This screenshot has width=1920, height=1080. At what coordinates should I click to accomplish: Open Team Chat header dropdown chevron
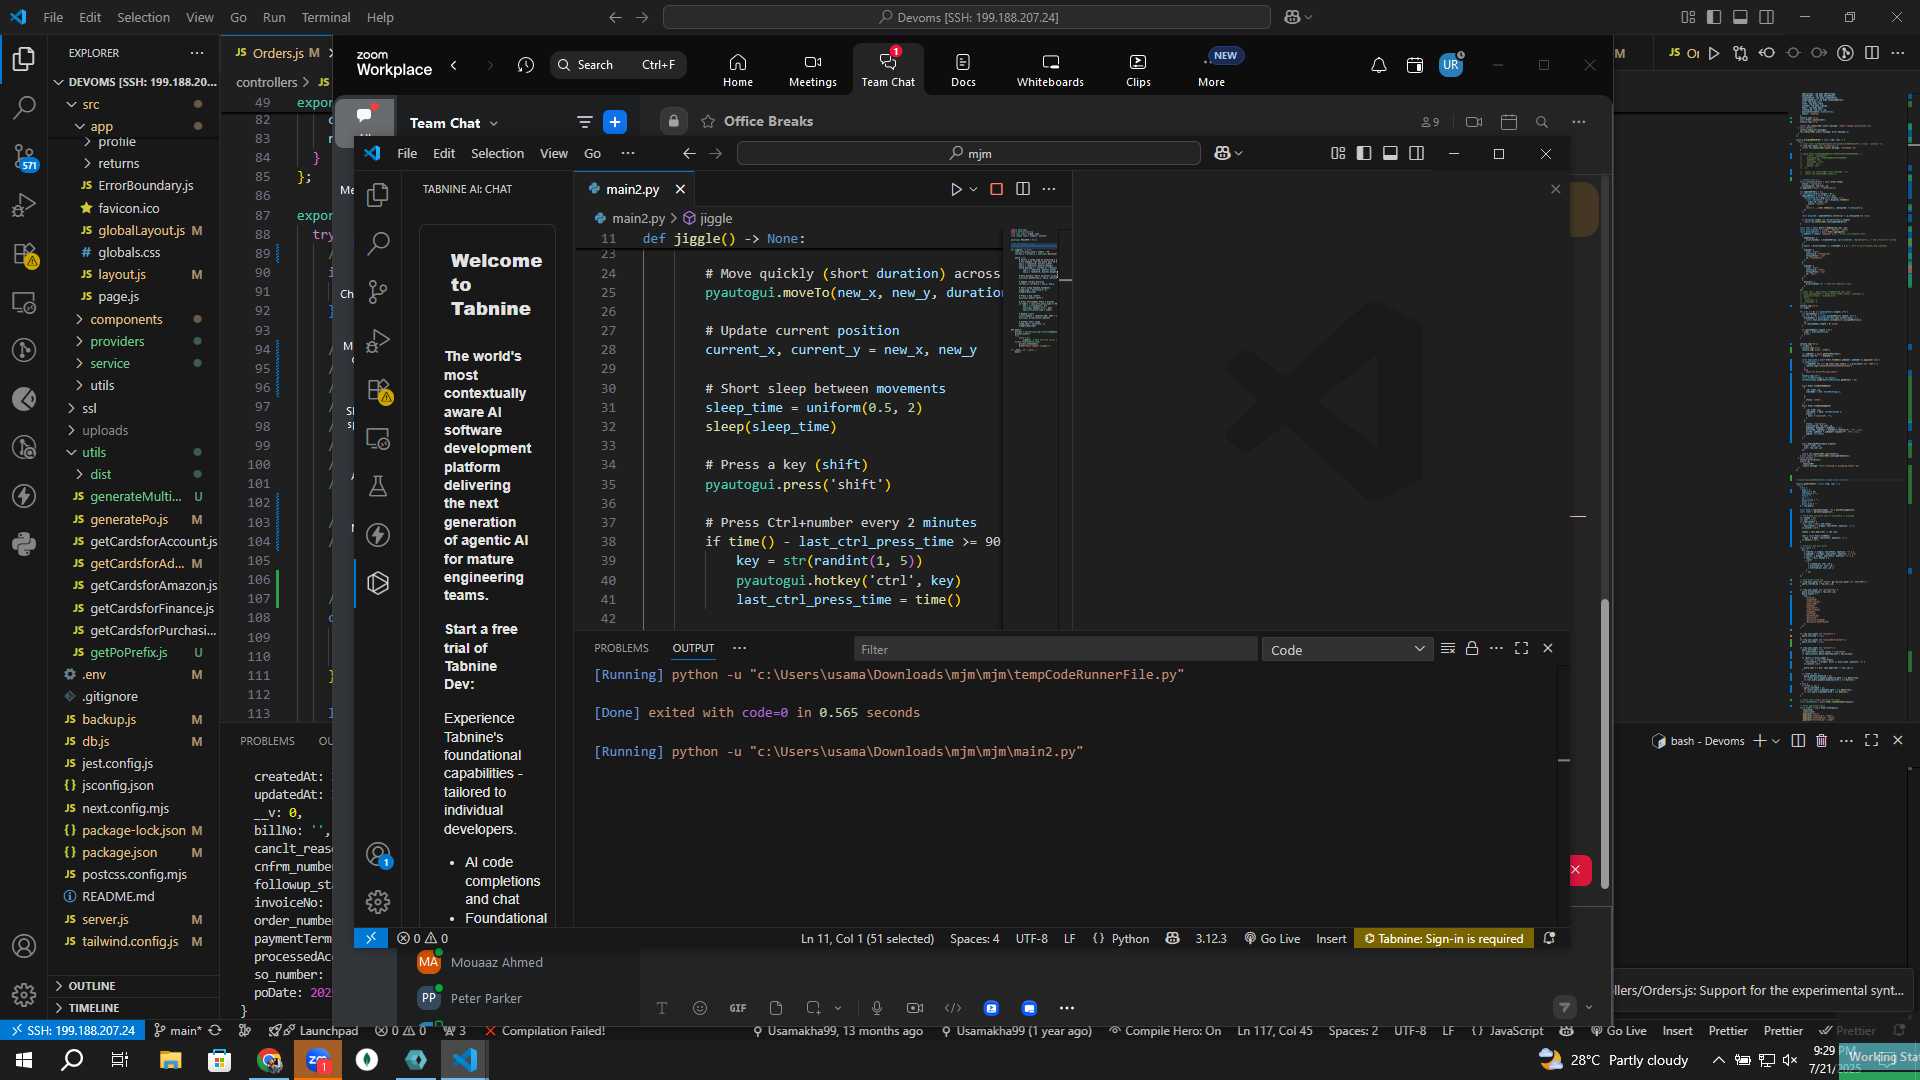(494, 124)
